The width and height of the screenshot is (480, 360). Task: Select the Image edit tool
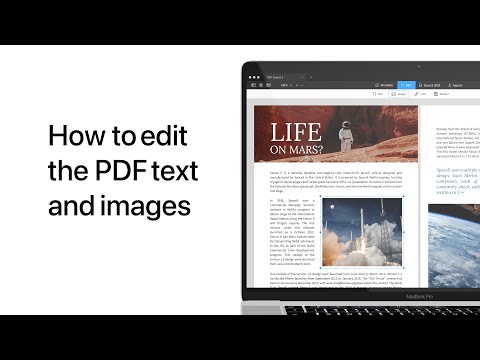click(x=399, y=94)
